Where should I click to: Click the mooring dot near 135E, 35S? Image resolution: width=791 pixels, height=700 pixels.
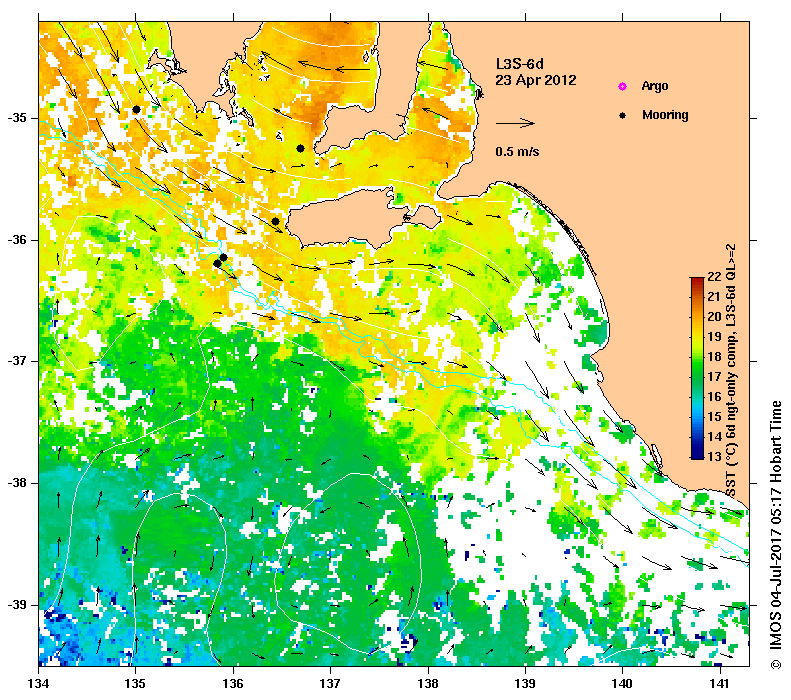pos(136,109)
